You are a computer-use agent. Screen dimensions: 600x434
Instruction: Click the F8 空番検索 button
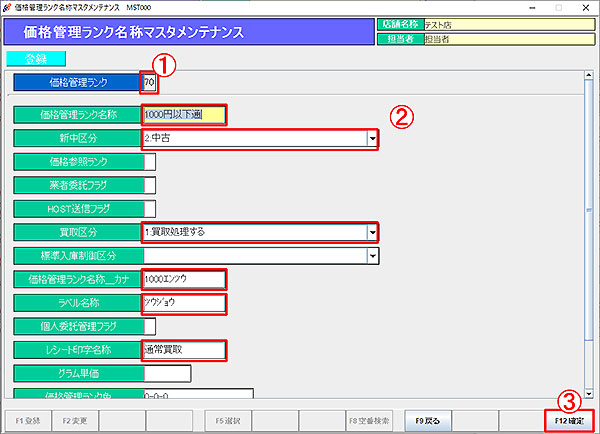tap(369, 421)
